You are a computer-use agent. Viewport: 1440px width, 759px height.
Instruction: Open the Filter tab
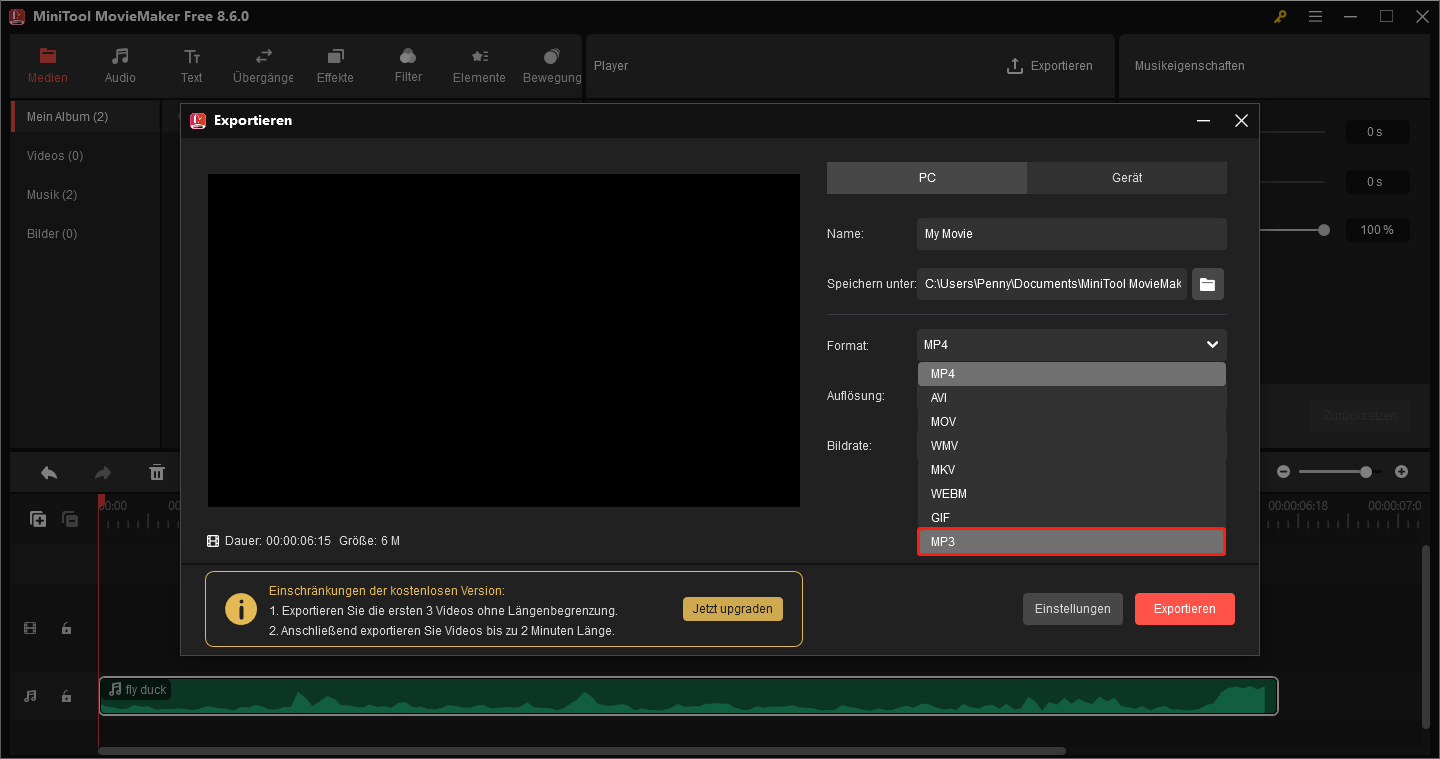click(408, 65)
